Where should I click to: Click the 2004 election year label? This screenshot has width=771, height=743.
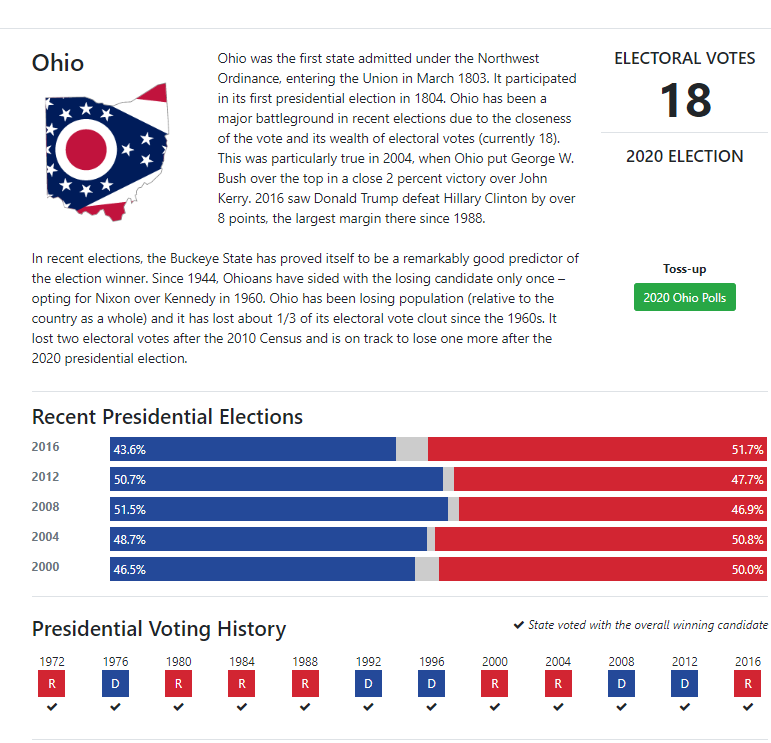(46, 537)
